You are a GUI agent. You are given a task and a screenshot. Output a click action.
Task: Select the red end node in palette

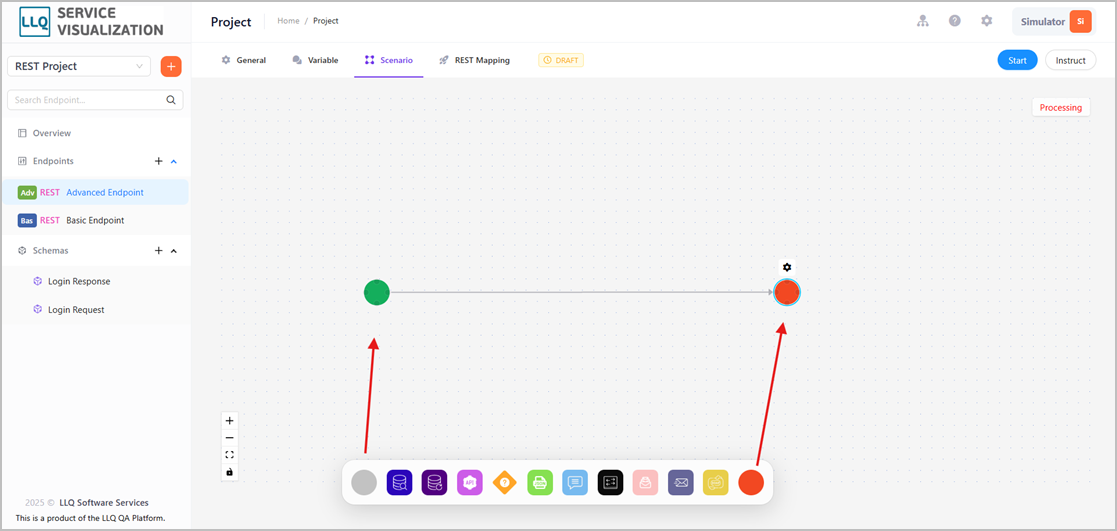[x=751, y=483]
